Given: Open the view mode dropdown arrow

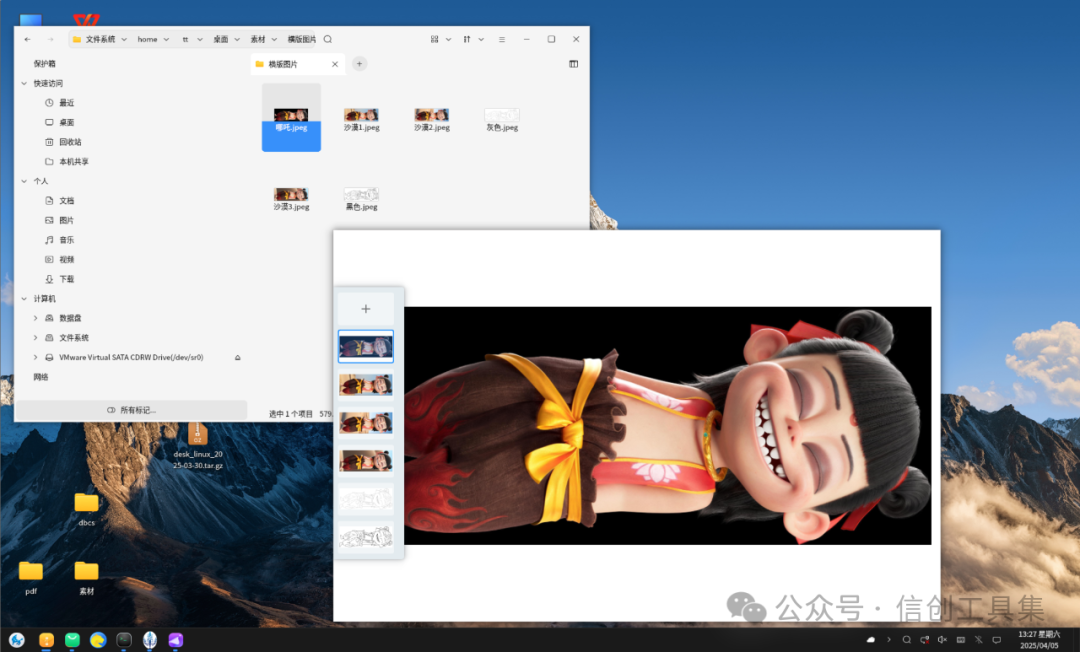Looking at the screenshot, I should pyautogui.click(x=448, y=39).
